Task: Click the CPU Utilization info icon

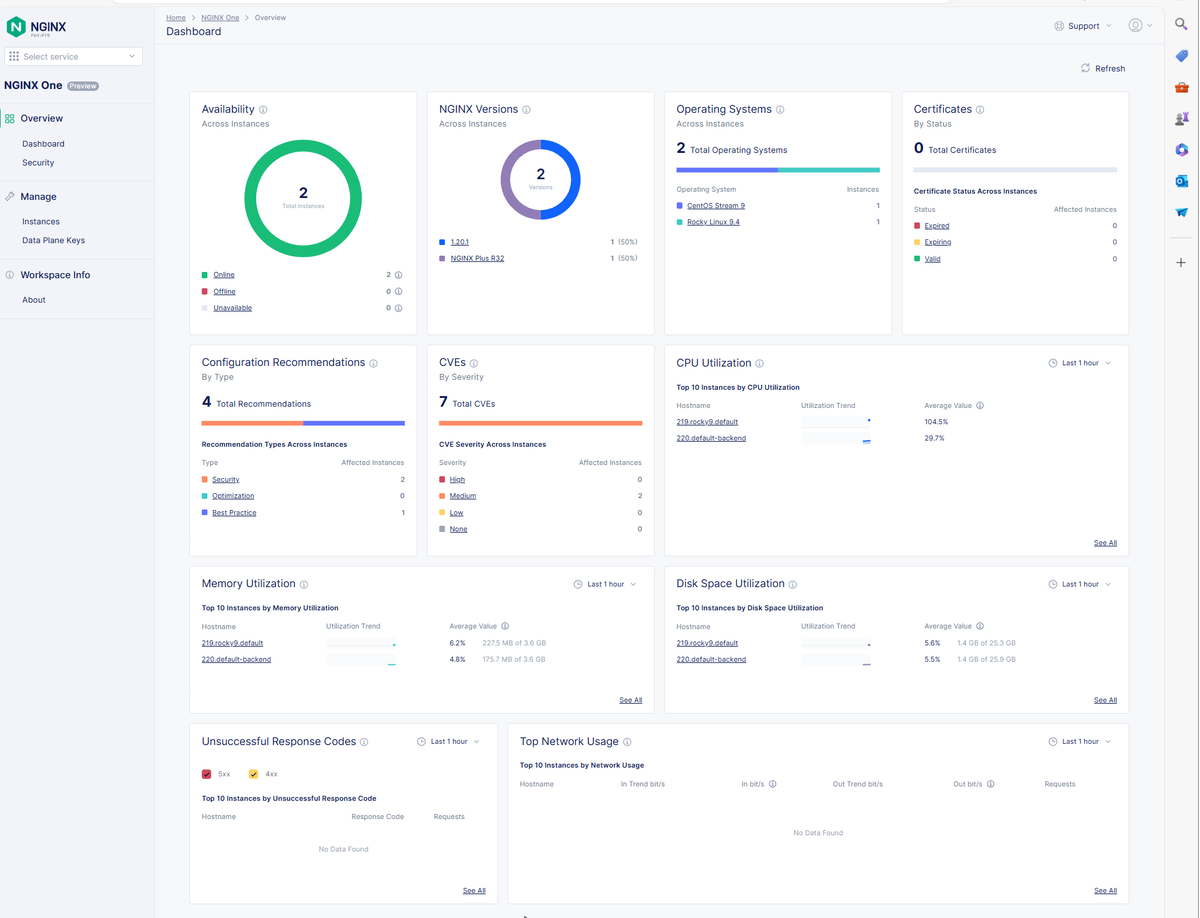Action: [760, 364]
